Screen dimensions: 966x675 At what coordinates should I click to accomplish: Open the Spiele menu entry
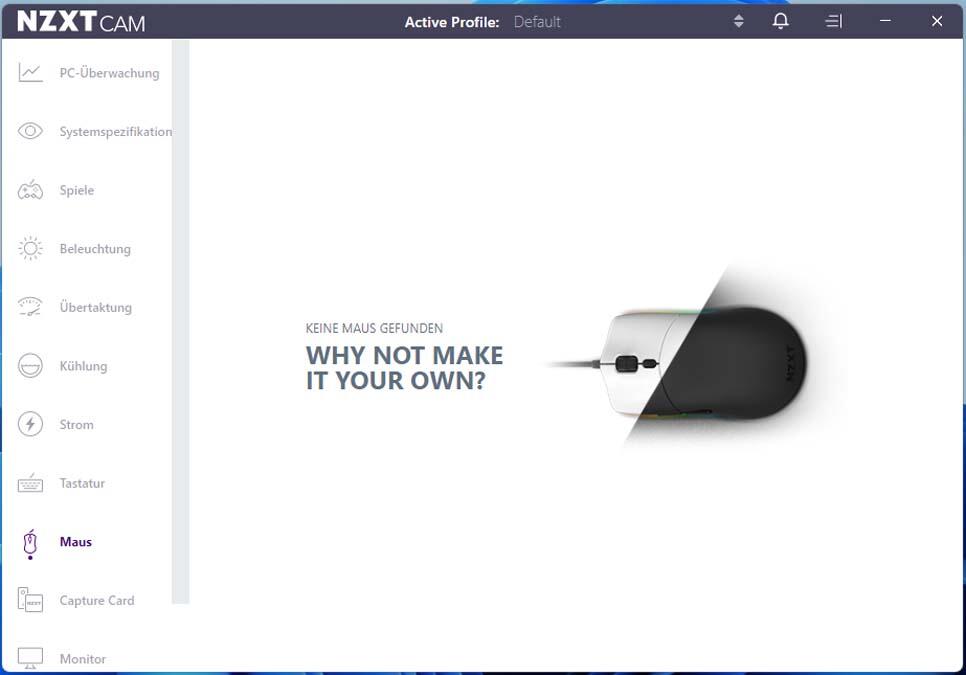coord(77,190)
